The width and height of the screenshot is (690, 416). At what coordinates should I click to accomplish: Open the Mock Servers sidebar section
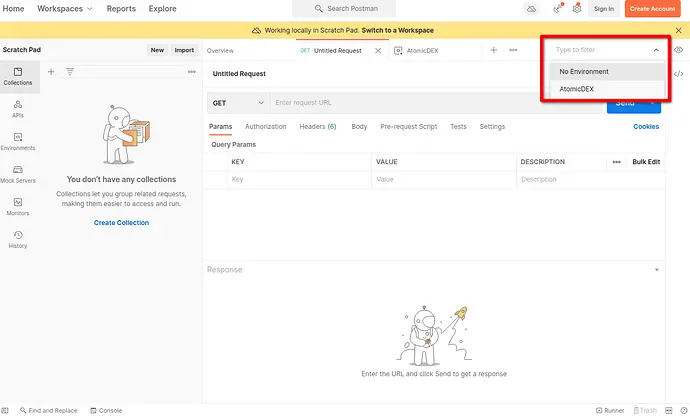pyautogui.click(x=18, y=174)
